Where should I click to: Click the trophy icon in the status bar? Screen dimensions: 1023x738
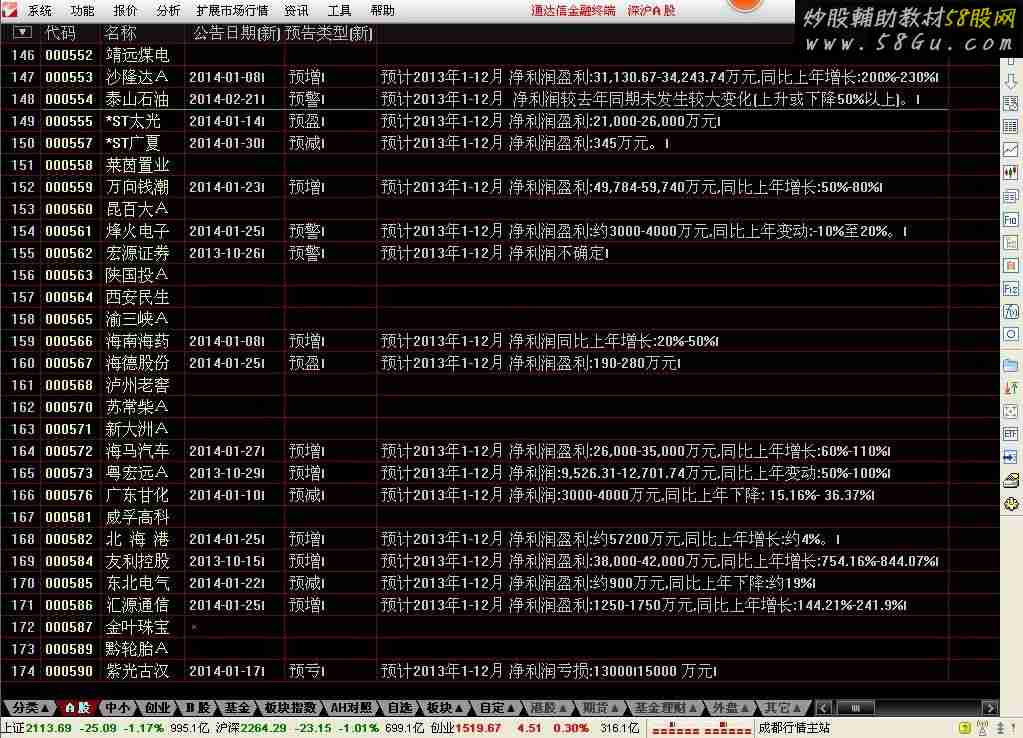point(983,728)
